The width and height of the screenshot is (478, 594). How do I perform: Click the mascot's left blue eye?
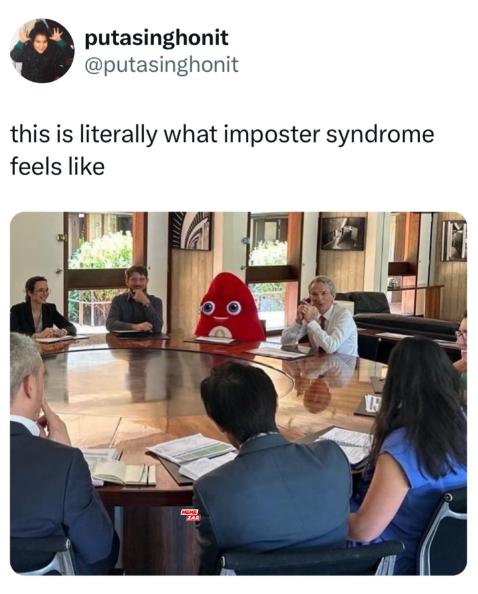[208, 308]
